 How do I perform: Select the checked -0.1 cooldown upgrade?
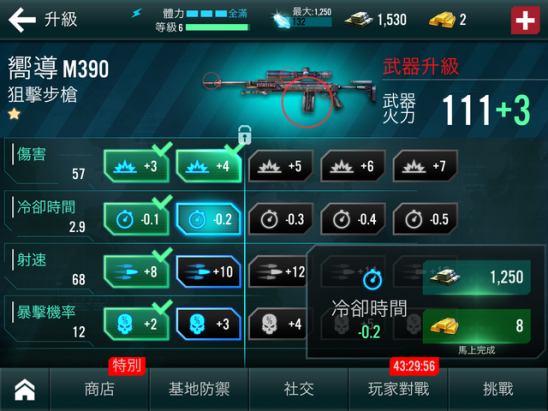136,219
